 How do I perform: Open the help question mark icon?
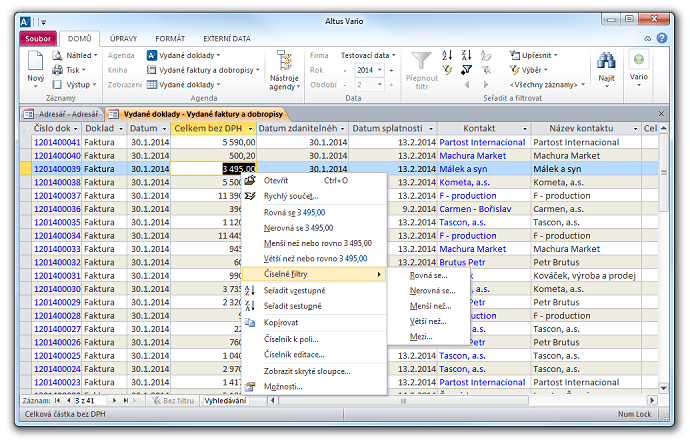(662, 38)
